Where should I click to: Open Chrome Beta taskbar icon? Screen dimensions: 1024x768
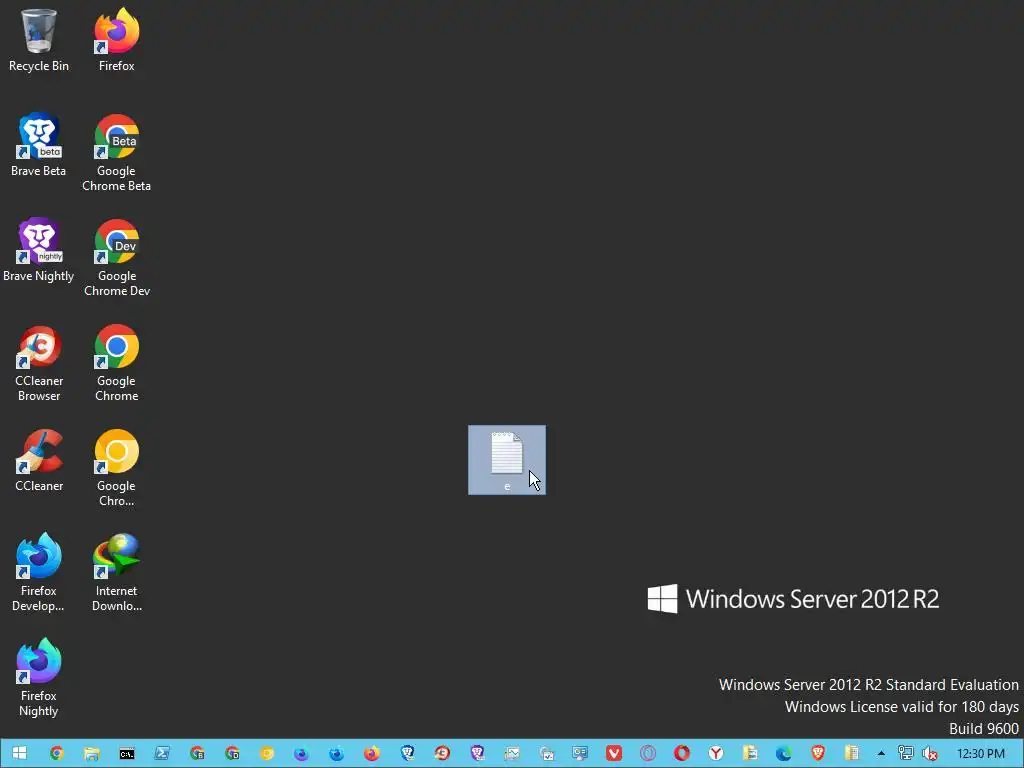coord(197,754)
